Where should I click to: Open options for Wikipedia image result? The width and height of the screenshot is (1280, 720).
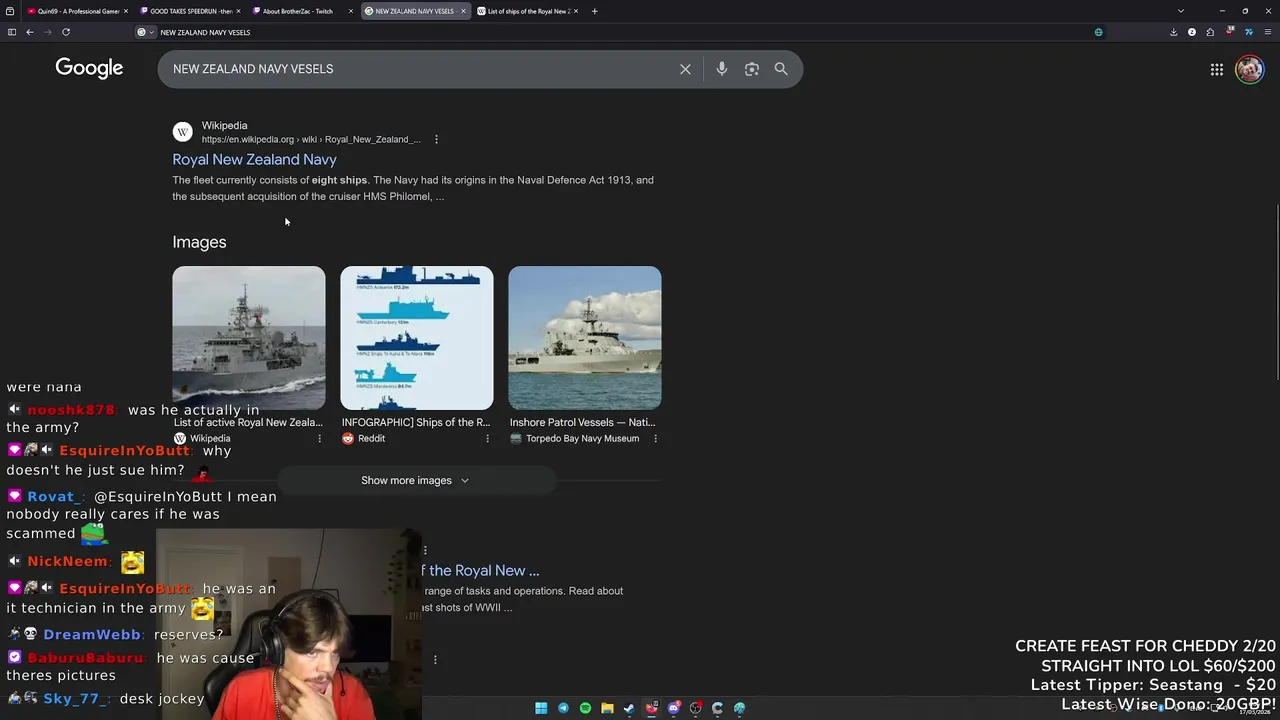(319, 438)
